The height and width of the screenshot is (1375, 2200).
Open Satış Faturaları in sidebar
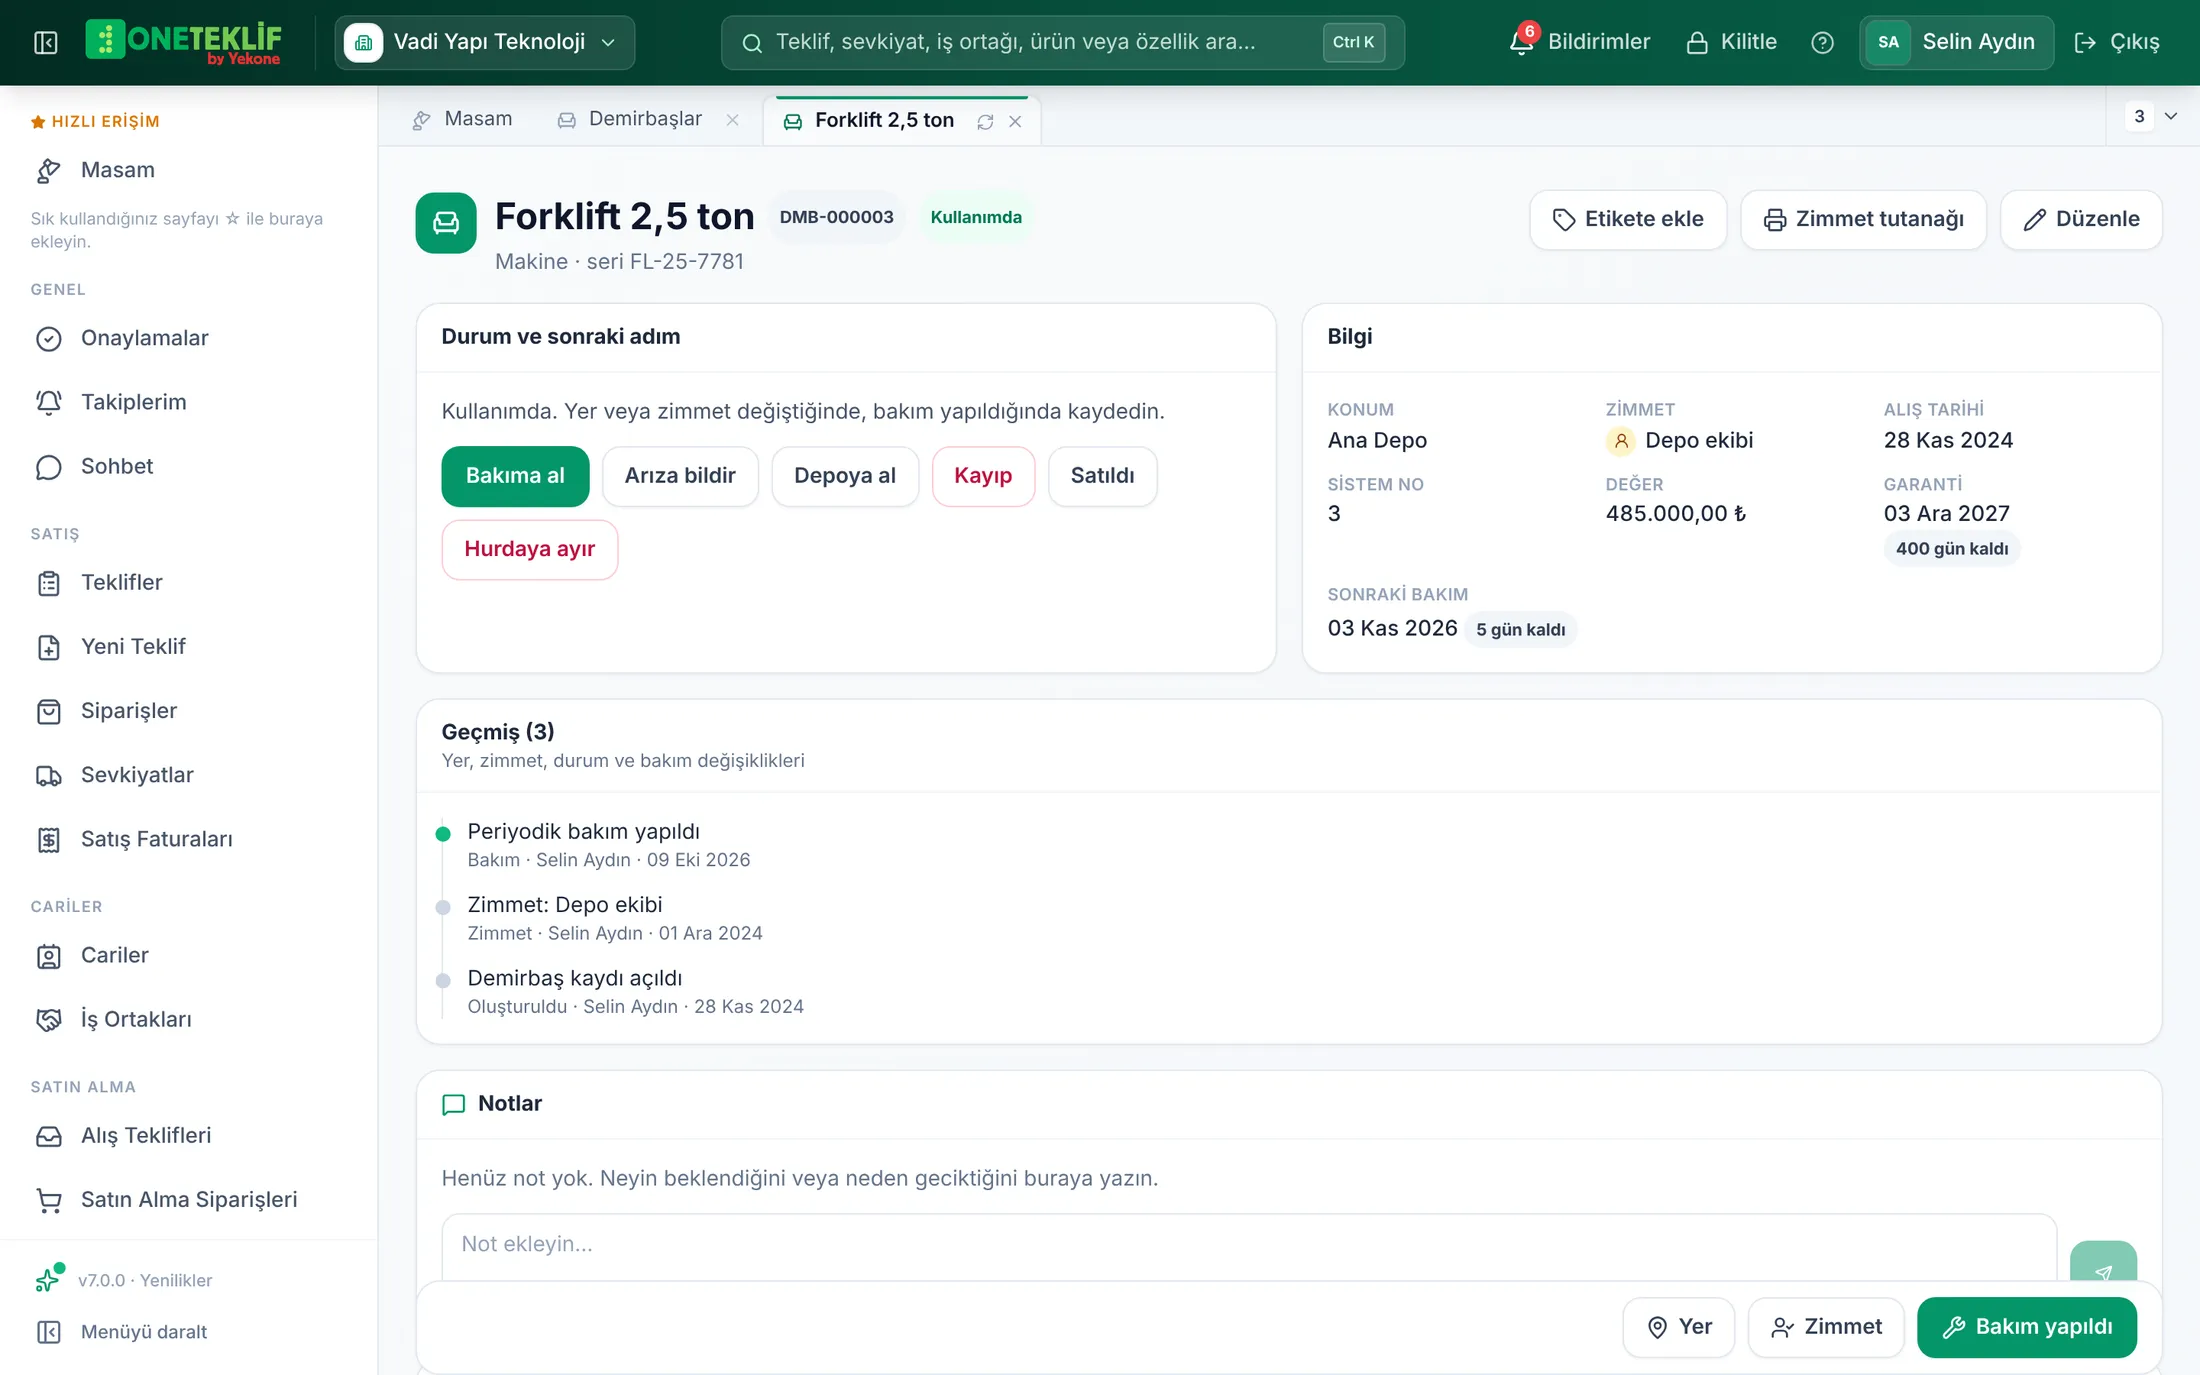(189, 839)
